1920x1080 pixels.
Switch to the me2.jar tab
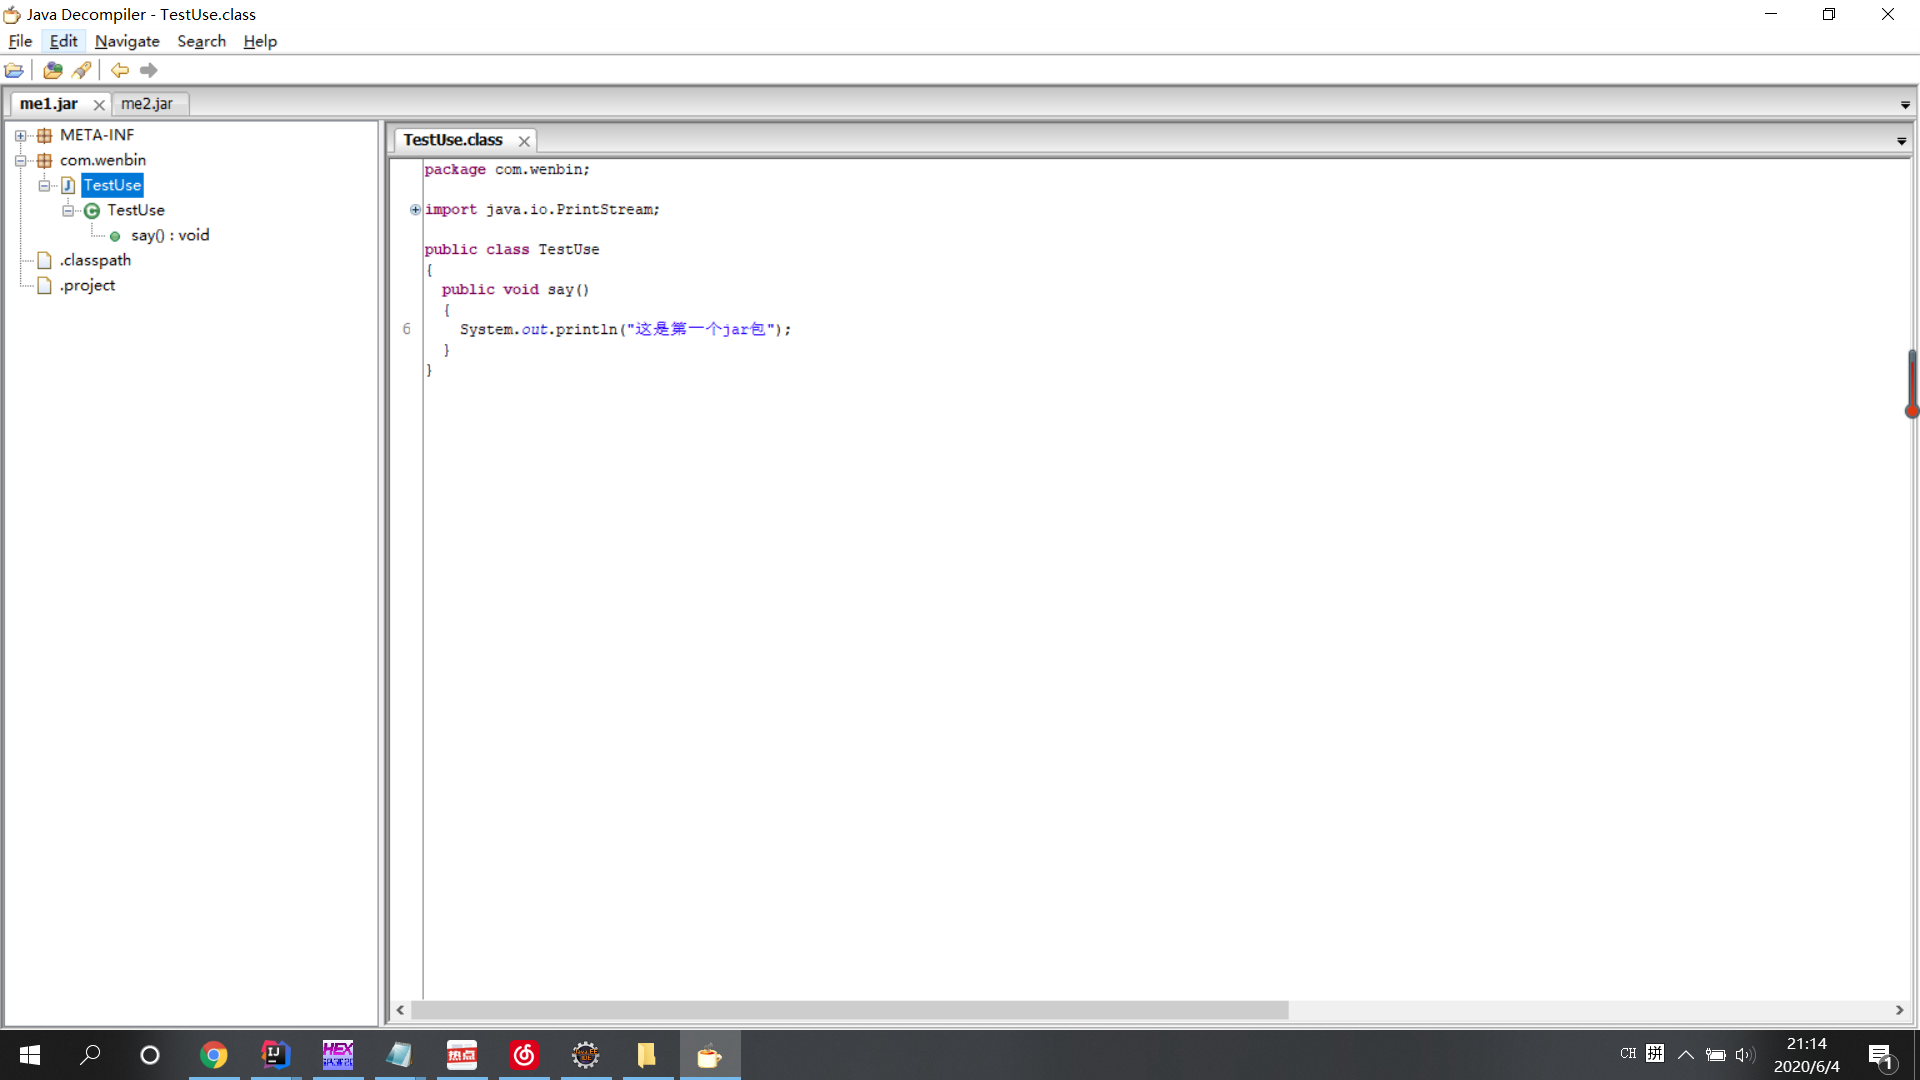tap(147, 104)
